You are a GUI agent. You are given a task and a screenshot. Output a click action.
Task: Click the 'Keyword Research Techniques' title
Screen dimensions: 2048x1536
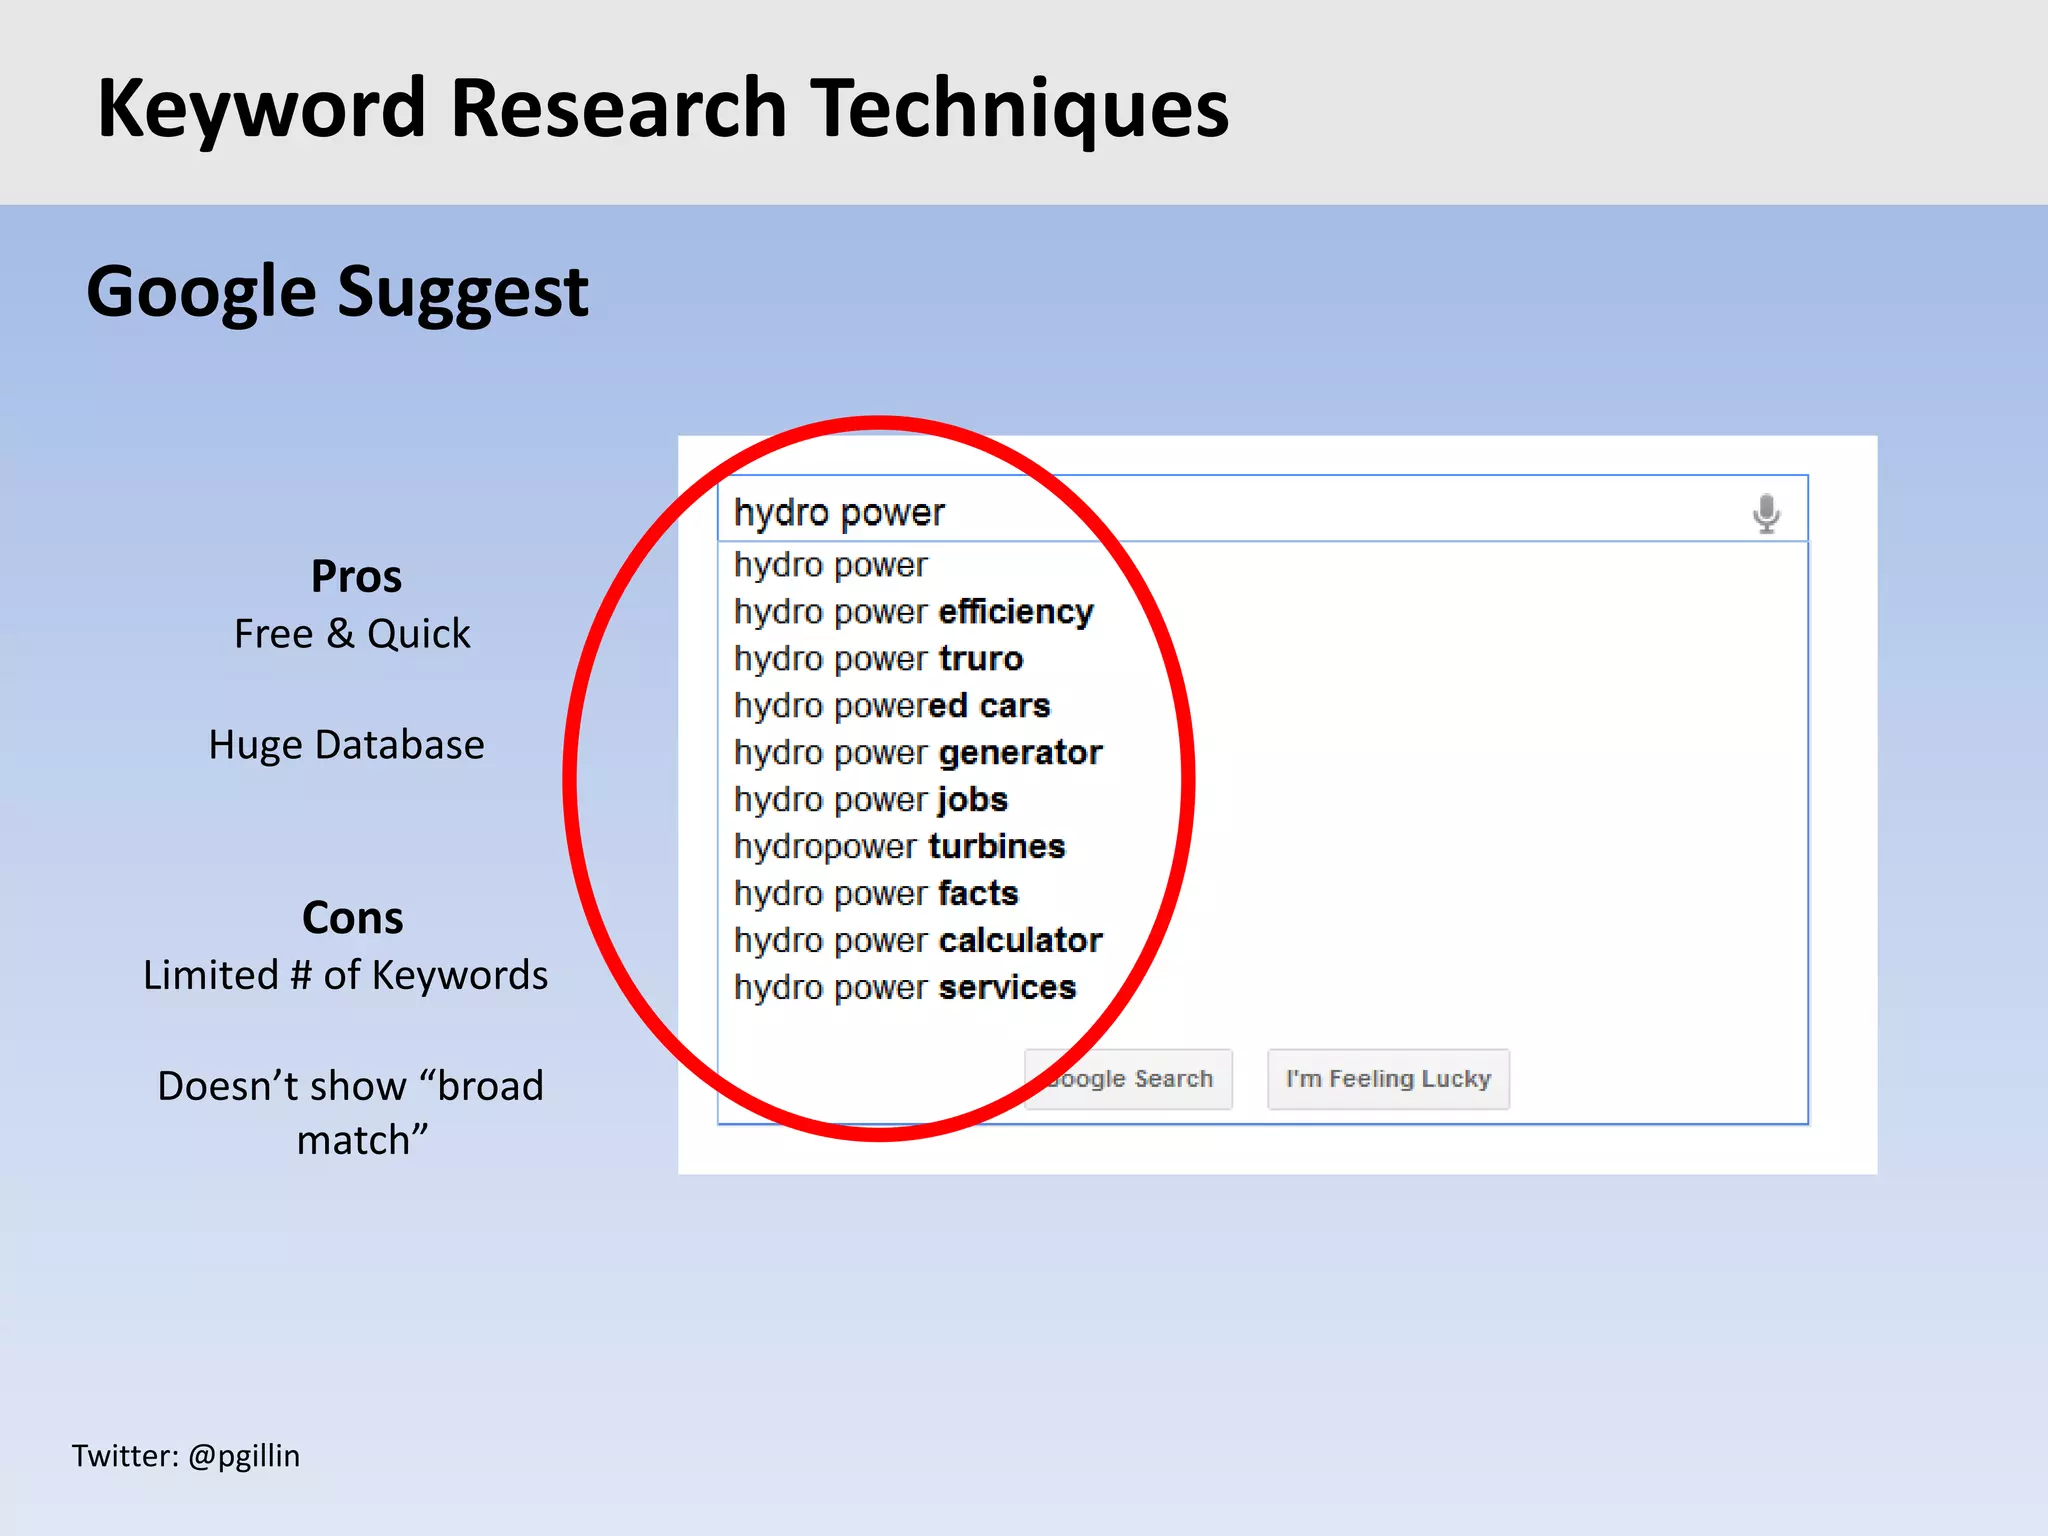pyautogui.click(x=663, y=108)
